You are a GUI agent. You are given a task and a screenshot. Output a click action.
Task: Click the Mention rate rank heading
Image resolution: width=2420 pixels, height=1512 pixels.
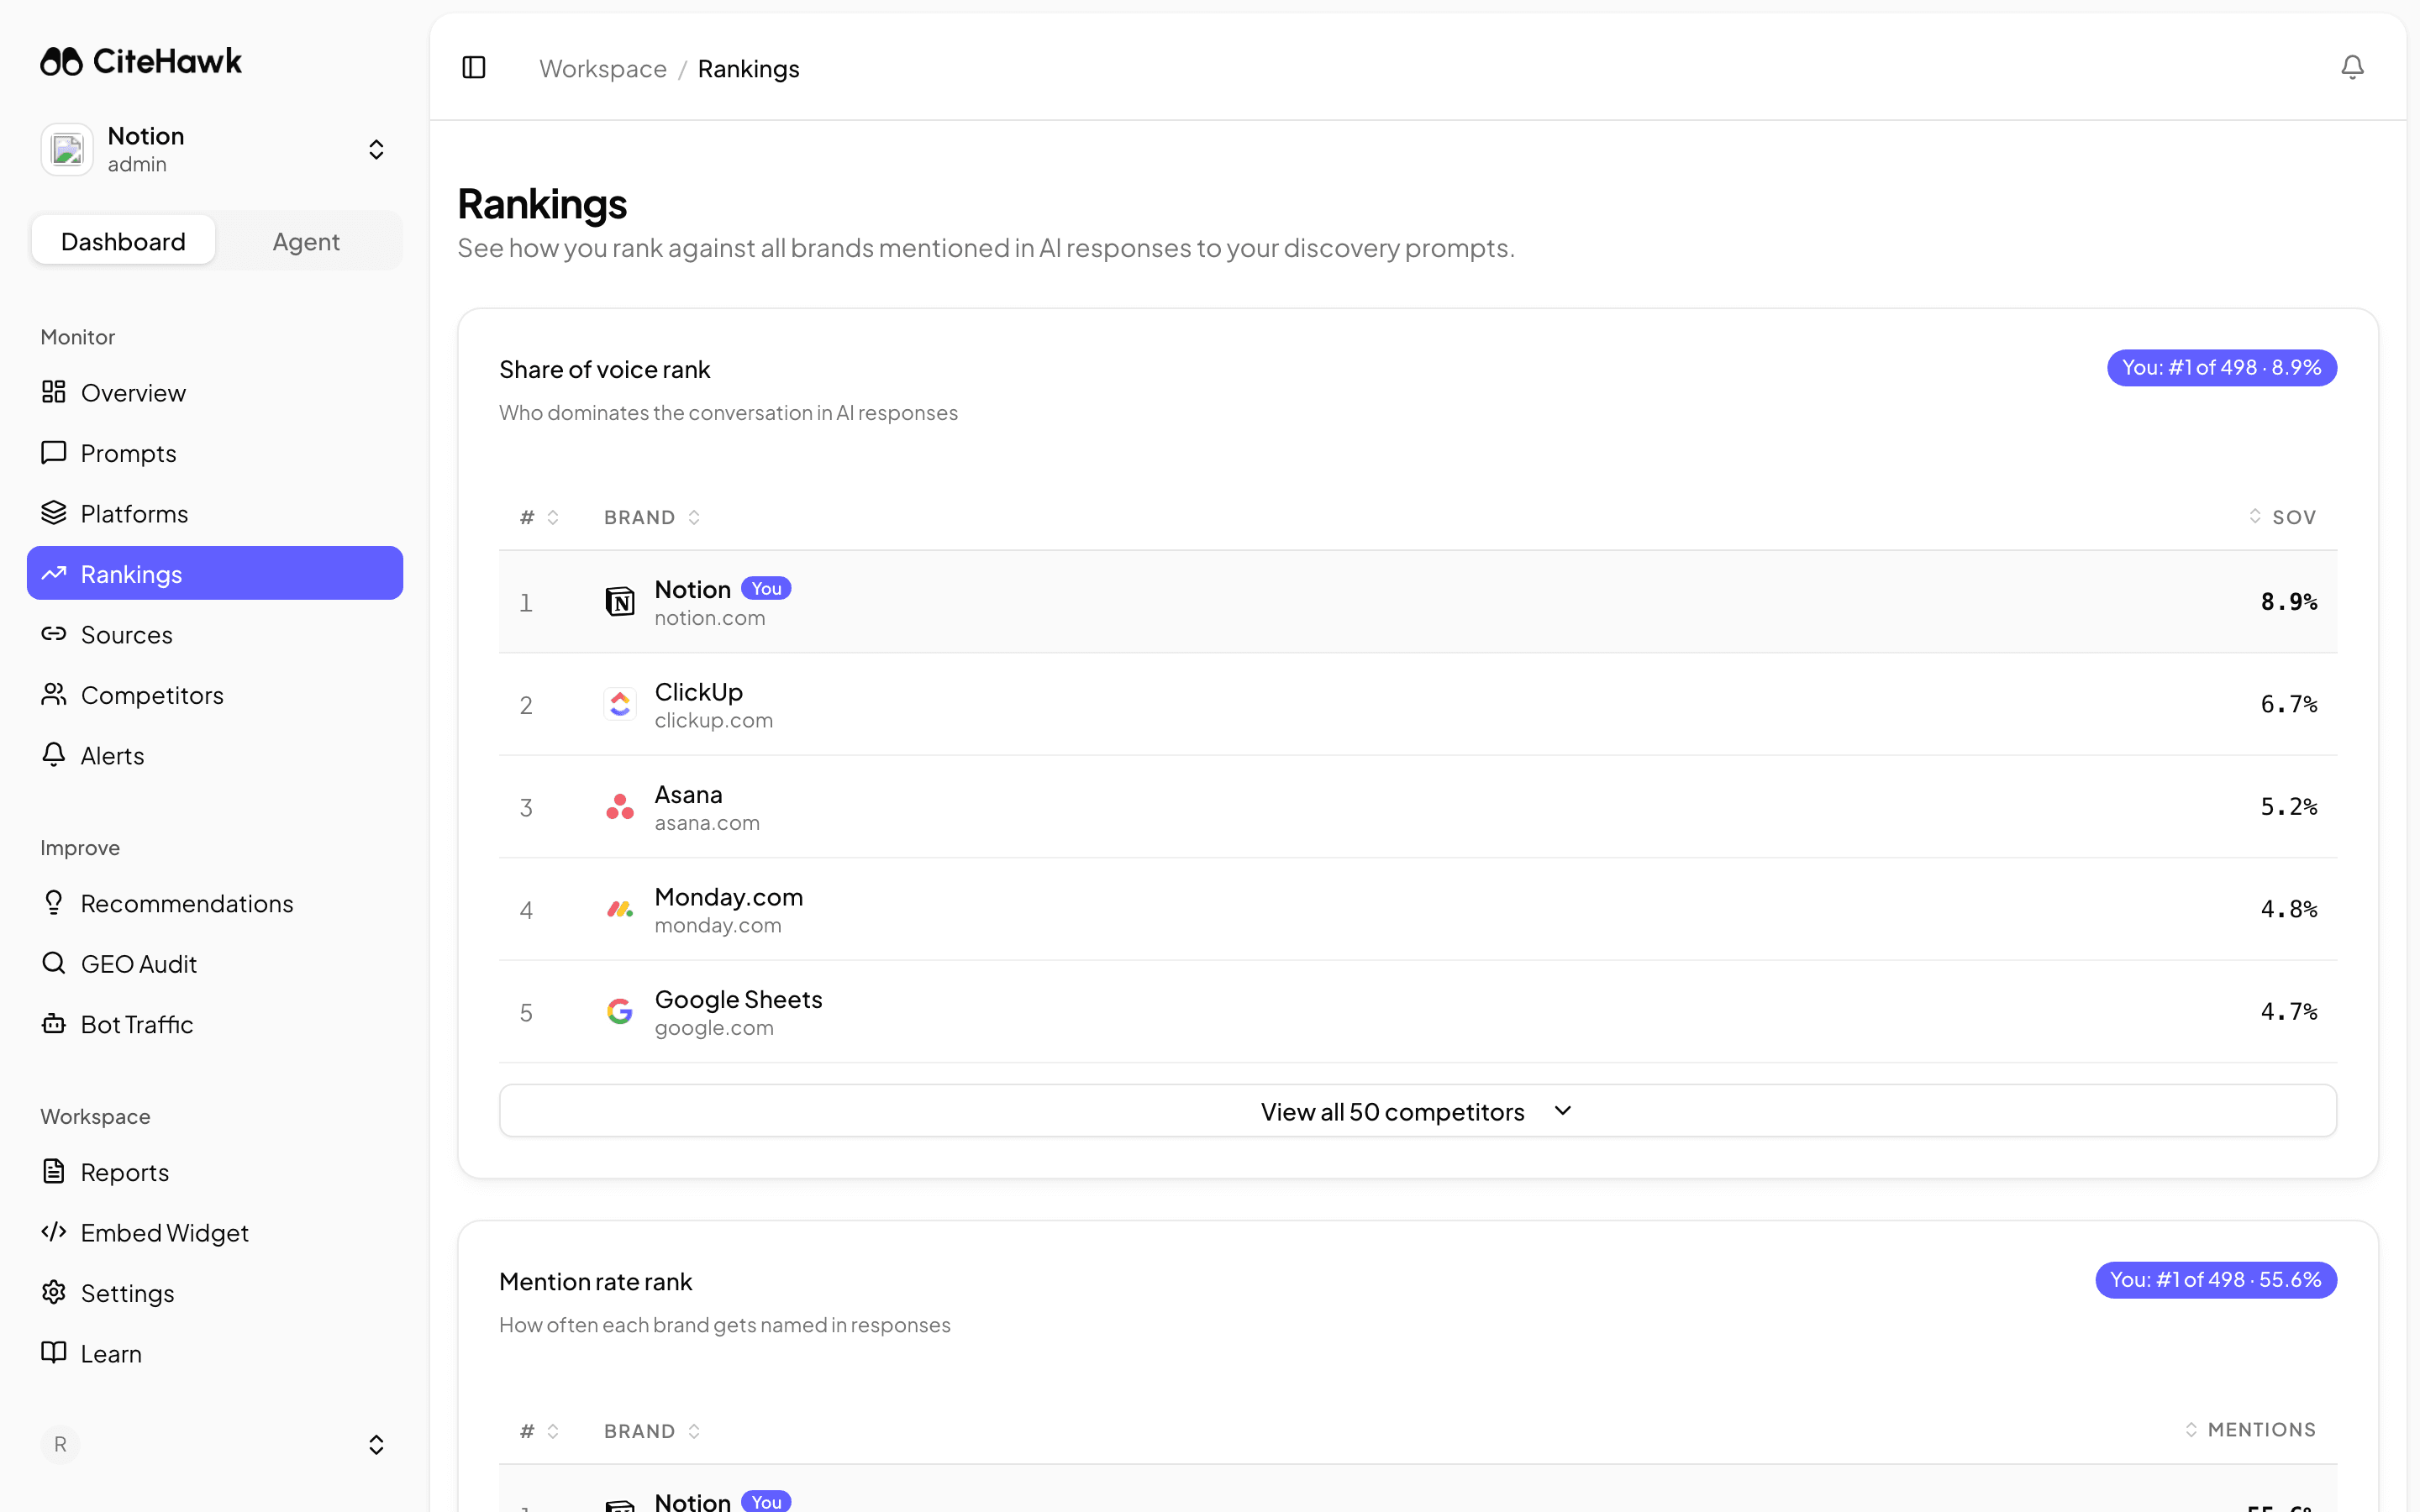point(596,1281)
